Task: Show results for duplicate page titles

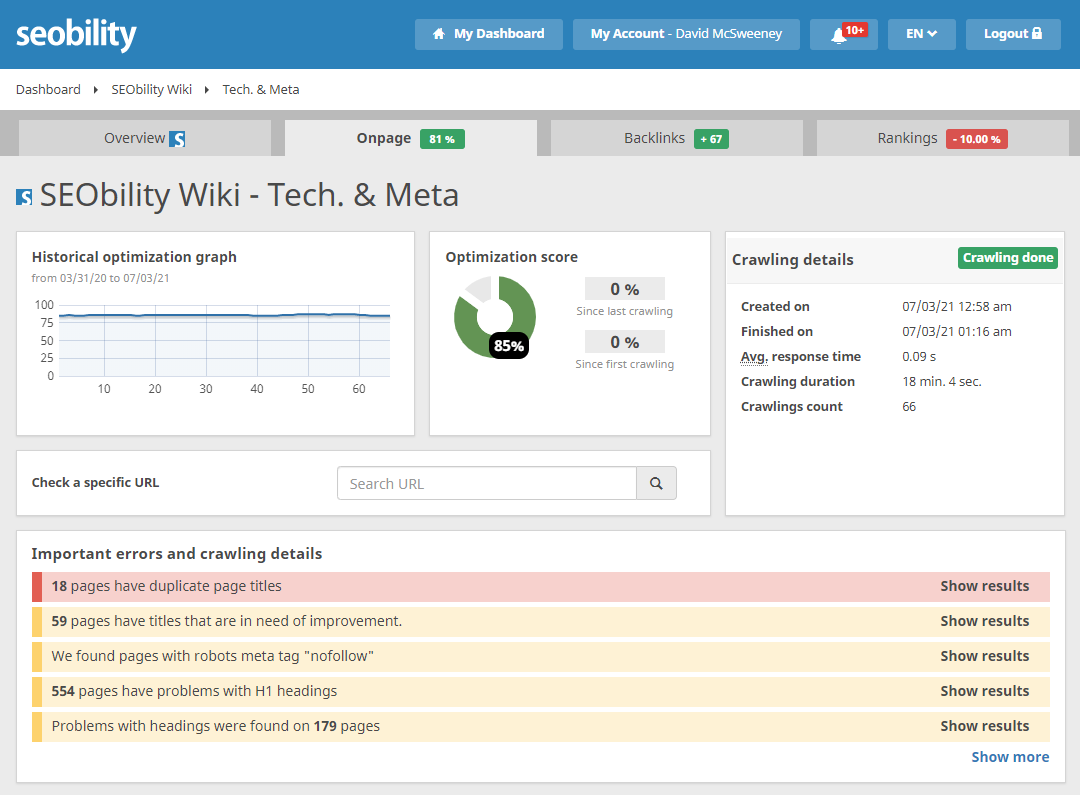Action: coord(984,586)
